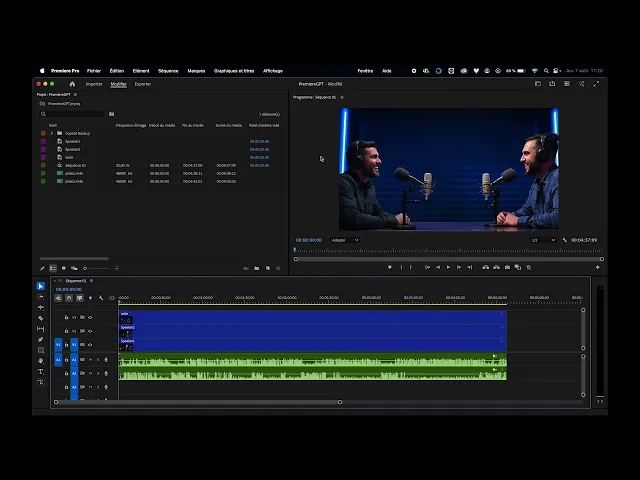
Task: Toggle the project writable pencil icon
Action: coord(42,268)
